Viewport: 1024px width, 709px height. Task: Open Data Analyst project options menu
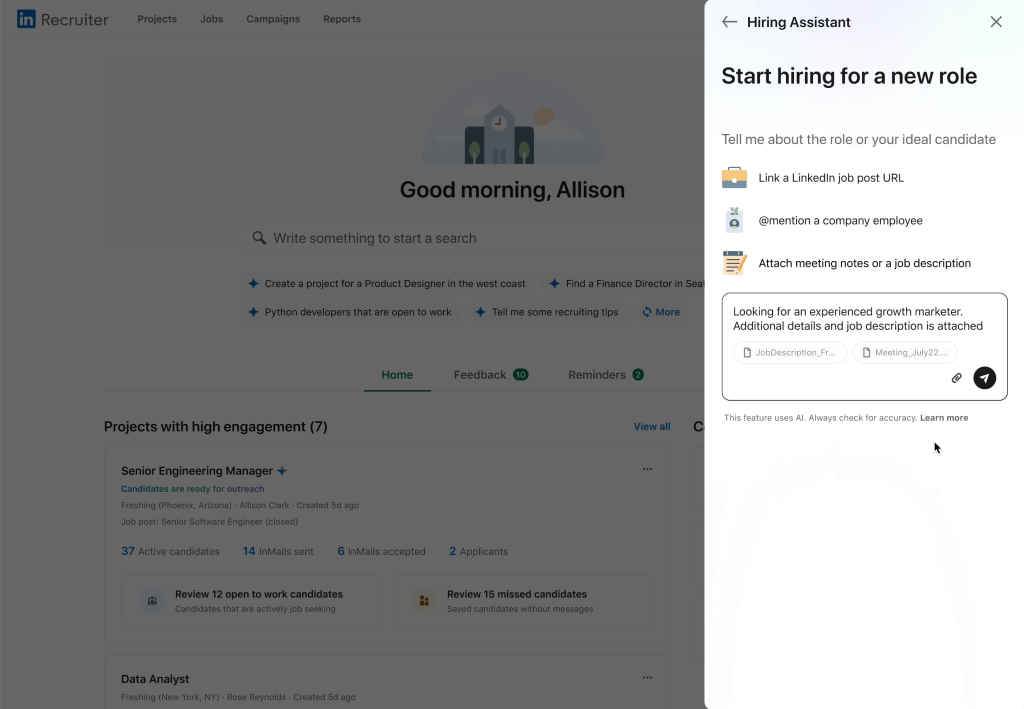(647, 678)
